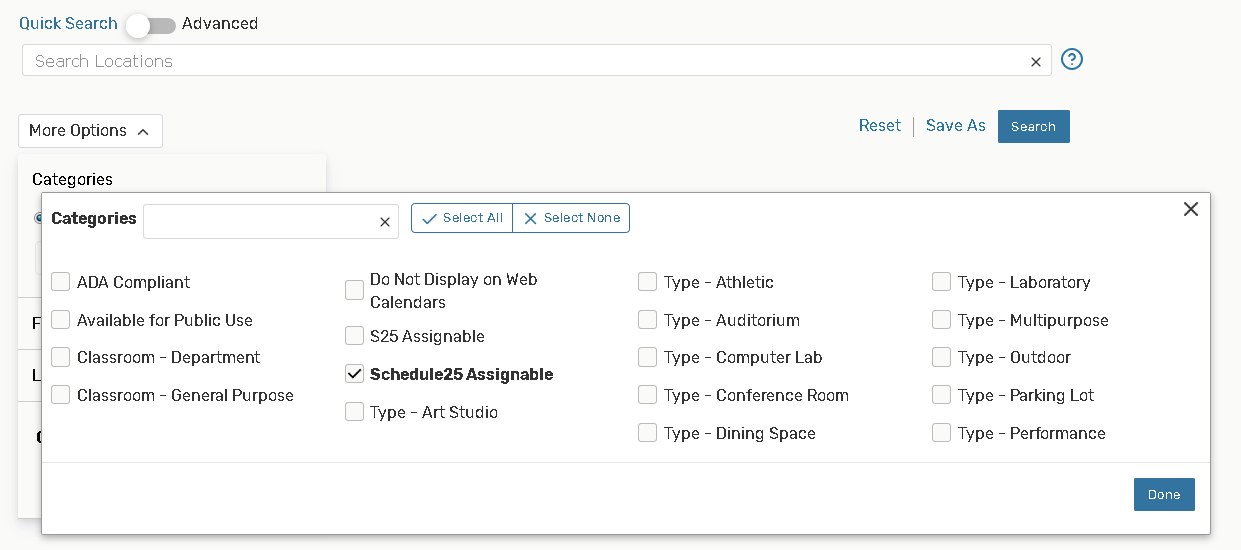Check the ADA Compliant checkbox
The width and height of the screenshot is (1241, 550).
click(61, 282)
